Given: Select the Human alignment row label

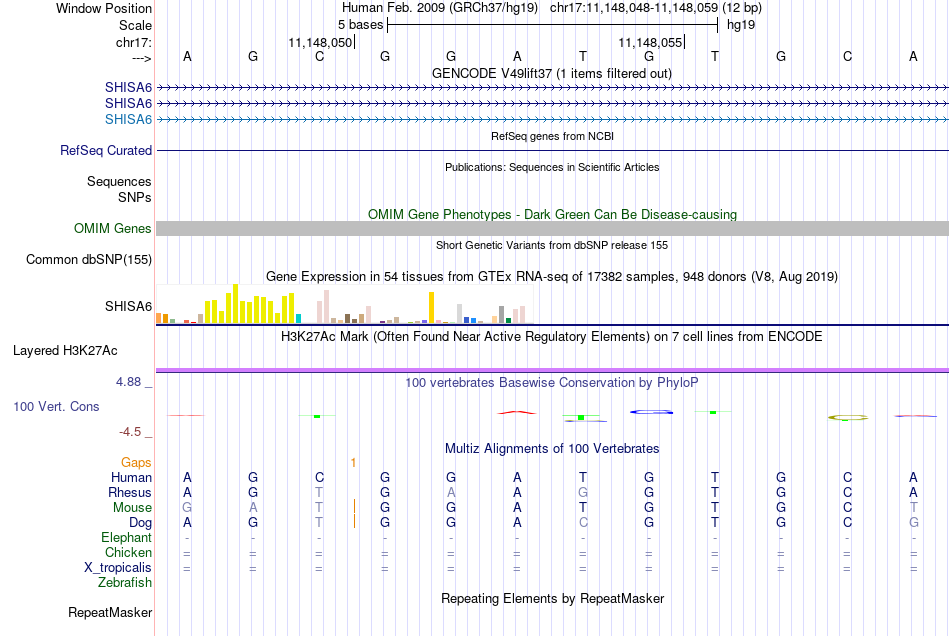Looking at the screenshot, I should click(x=131, y=478).
